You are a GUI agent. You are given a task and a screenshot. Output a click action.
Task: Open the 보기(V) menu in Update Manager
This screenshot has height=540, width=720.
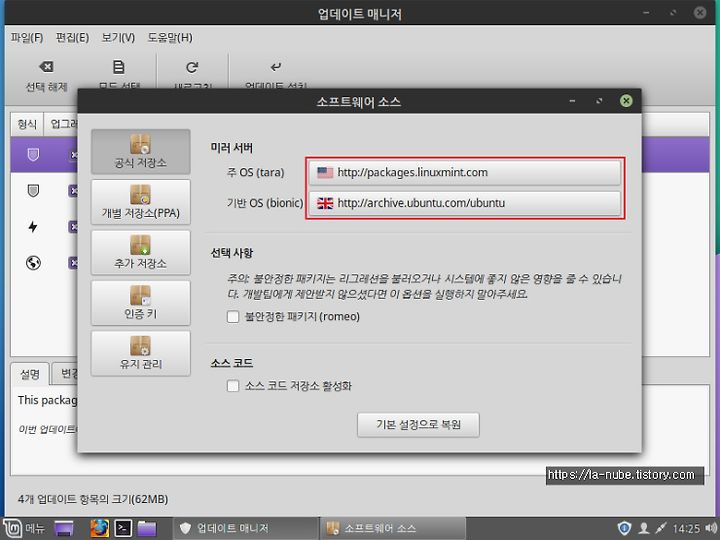coord(118,38)
